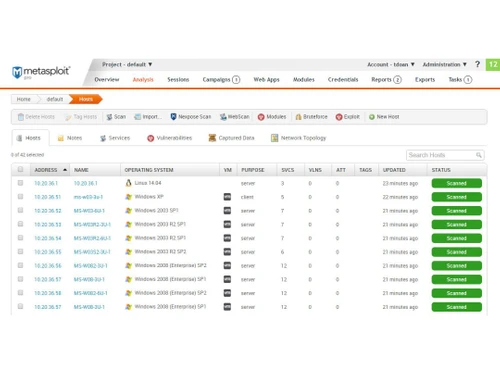This screenshot has width=500, height=375.
Task: Open the Campaigns menu item
Action: [x=221, y=80]
